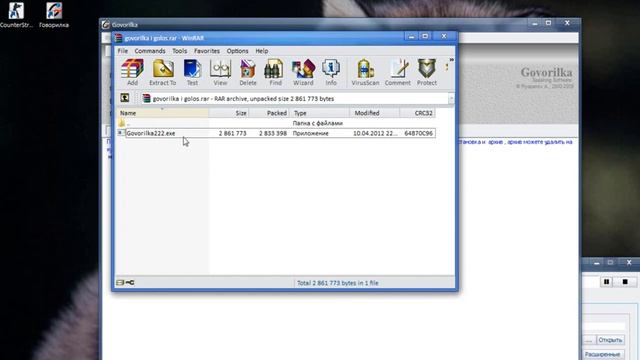
Task: Open the Favorites menu
Action: coord(207,51)
